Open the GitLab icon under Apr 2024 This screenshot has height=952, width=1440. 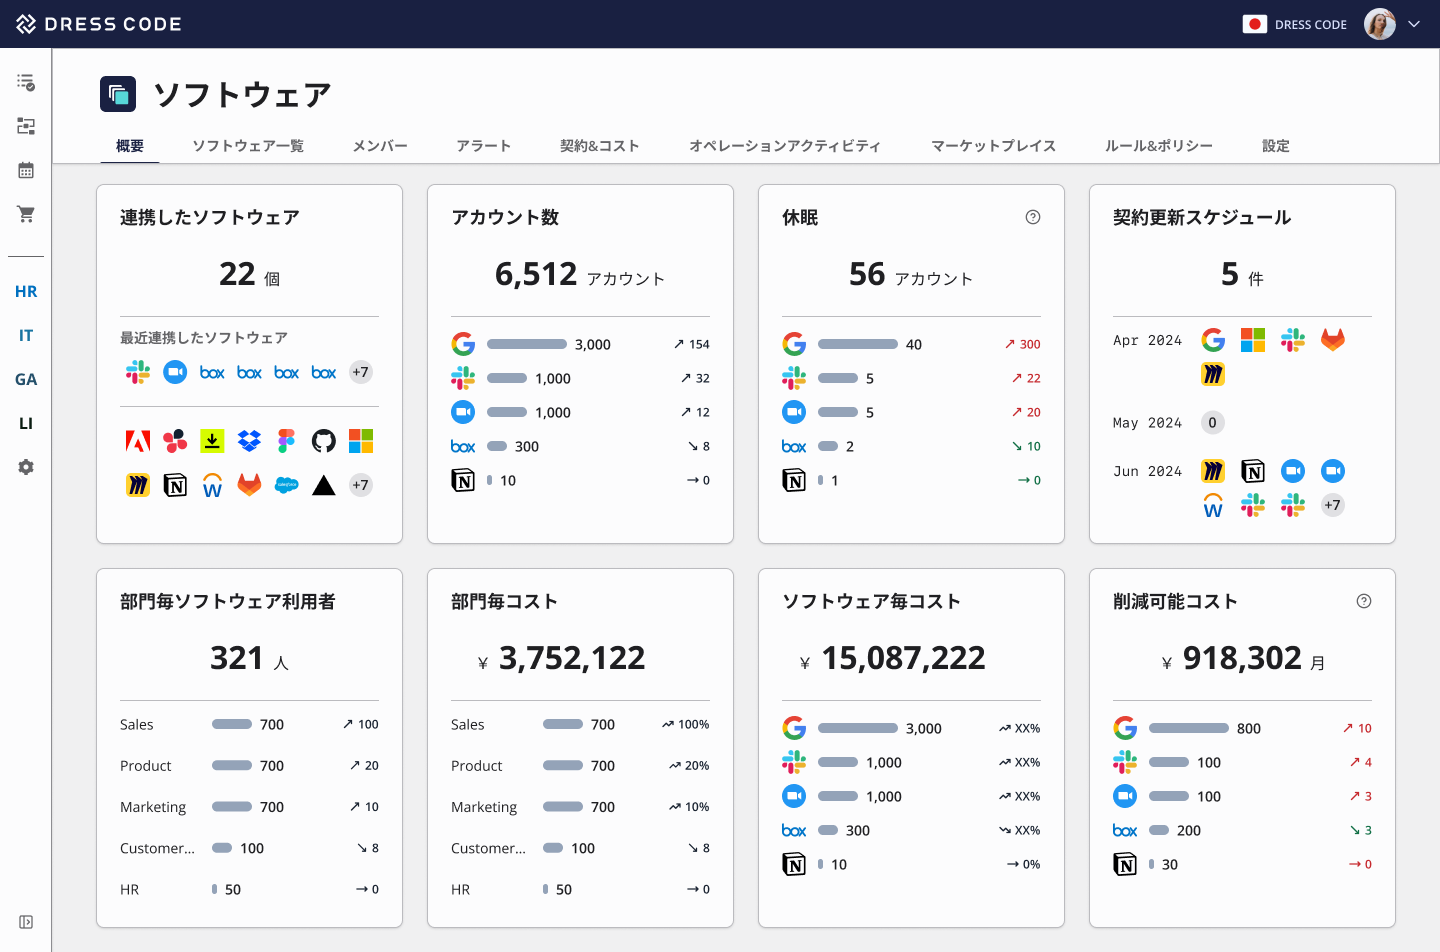[x=1332, y=340]
